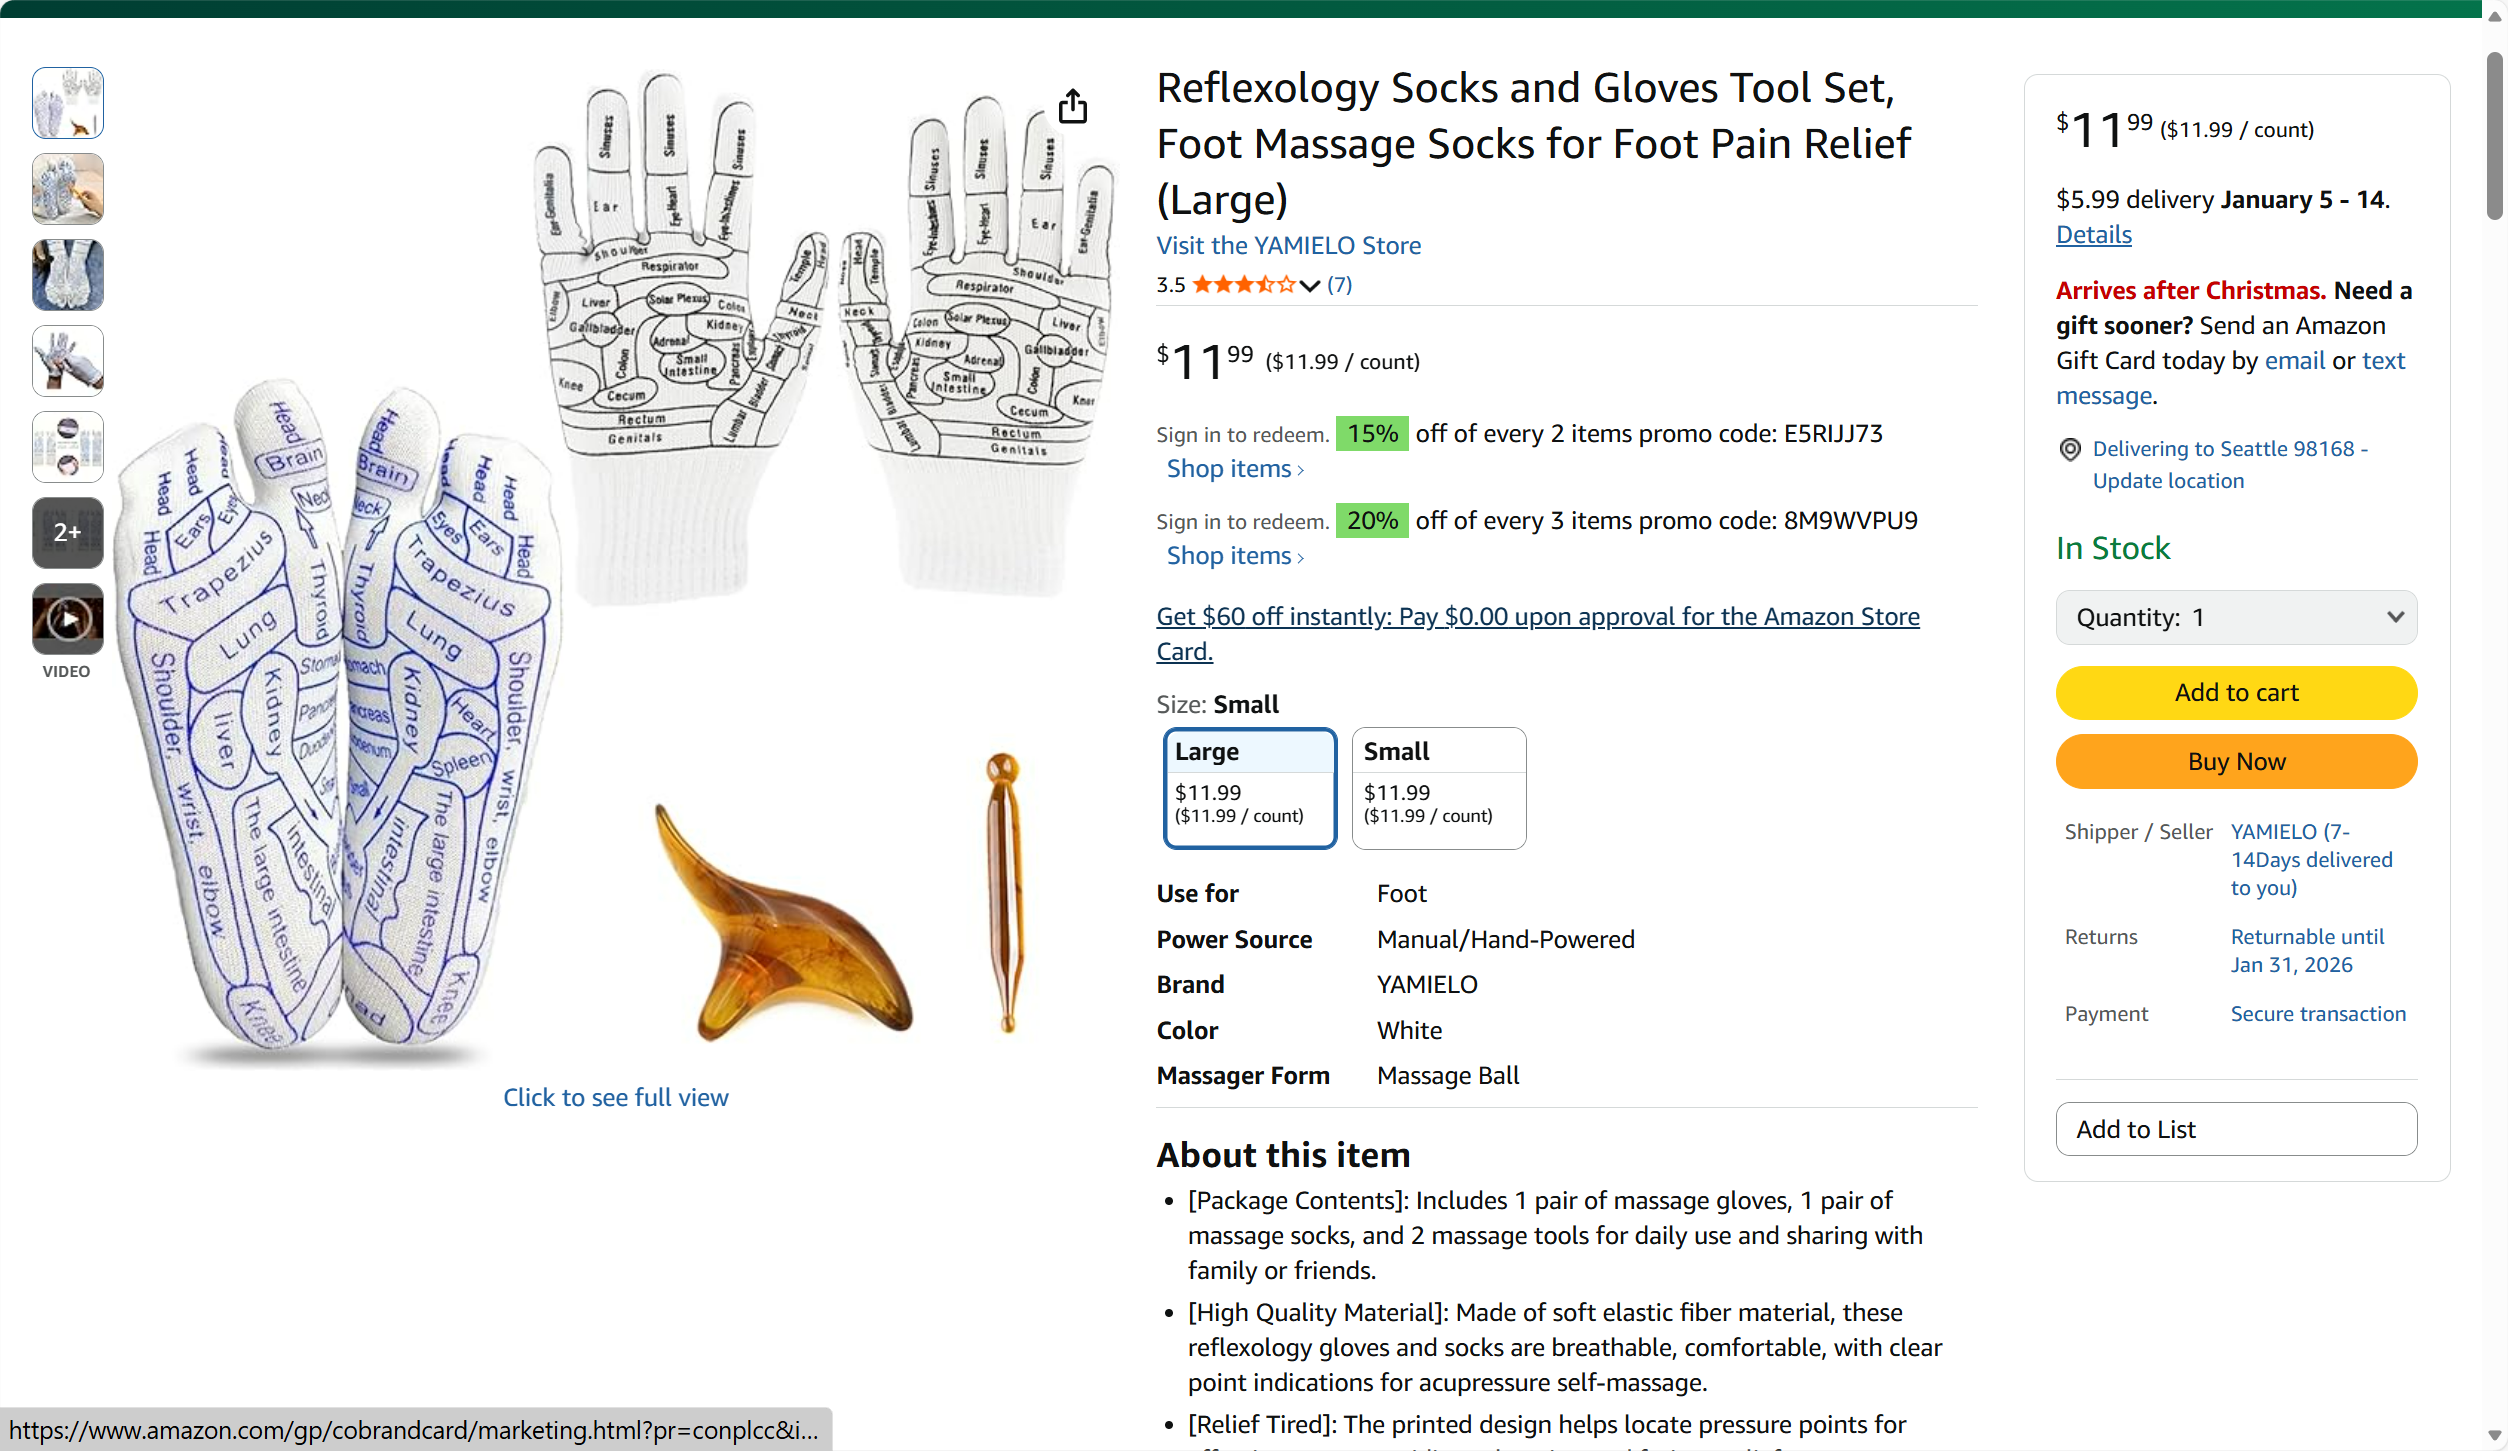Image resolution: width=2508 pixels, height=1451 pixels.
Task: Open the Quantity dropdown
Action: pyautogui.click(x=2236, y=618)
